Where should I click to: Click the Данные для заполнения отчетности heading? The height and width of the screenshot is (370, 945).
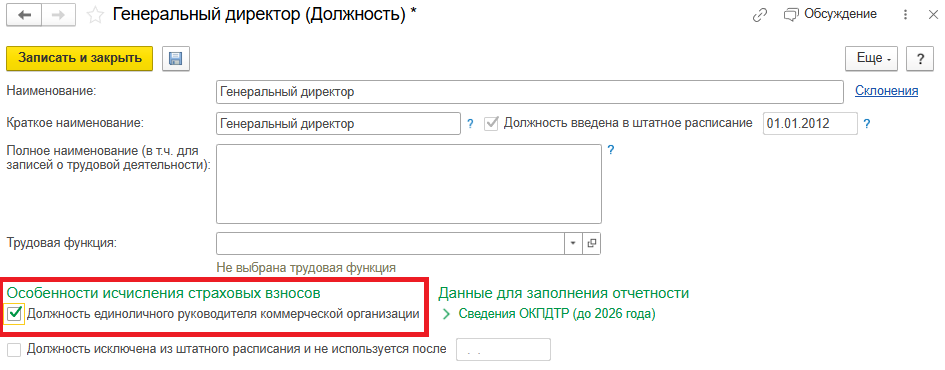564,293
